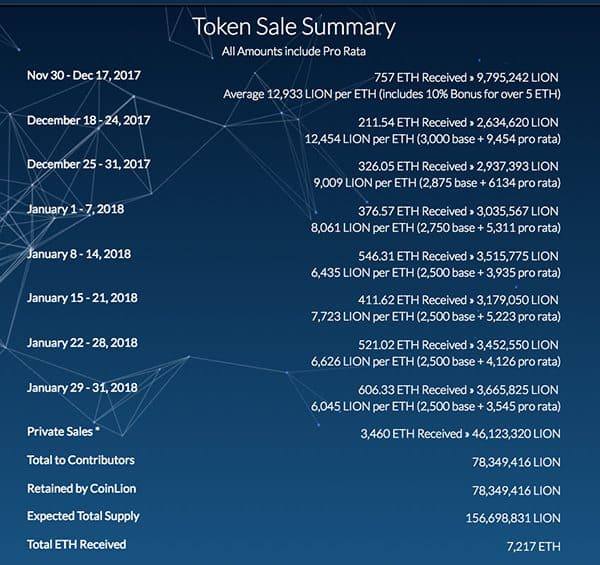Screen dimensions: 600x565
Task: Click the 7,723 LION per ETH line
Action: pyautogui.click(x=433, y=315)
